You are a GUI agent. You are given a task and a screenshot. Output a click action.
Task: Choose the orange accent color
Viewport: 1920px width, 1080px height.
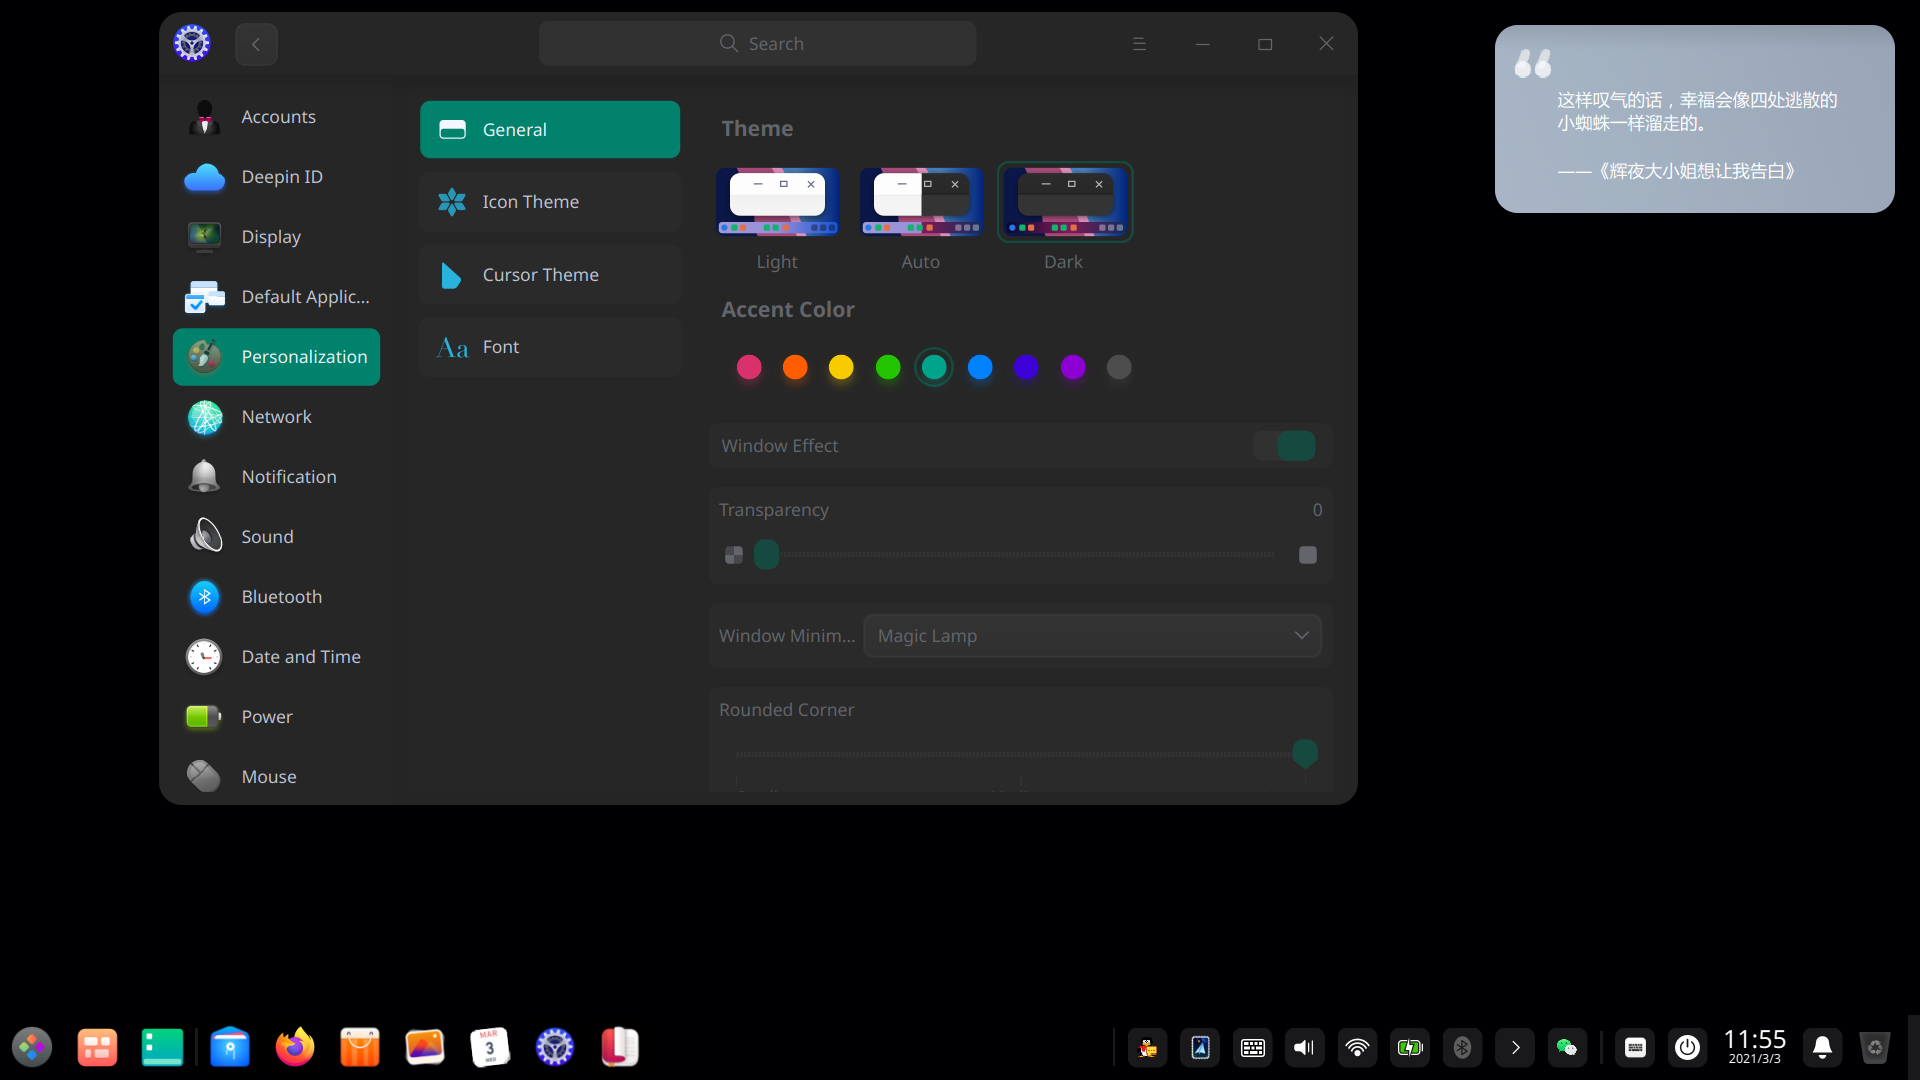(795, 367)
